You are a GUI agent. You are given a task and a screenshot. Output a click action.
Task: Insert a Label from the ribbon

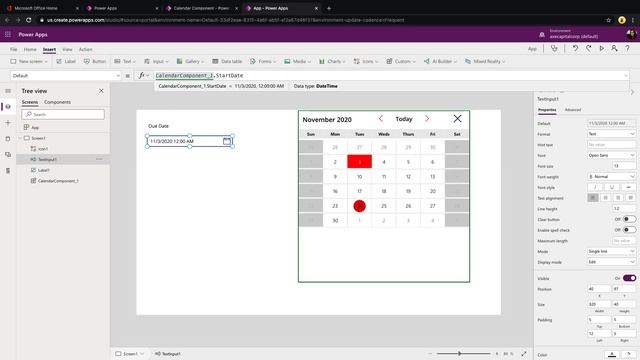66,61
